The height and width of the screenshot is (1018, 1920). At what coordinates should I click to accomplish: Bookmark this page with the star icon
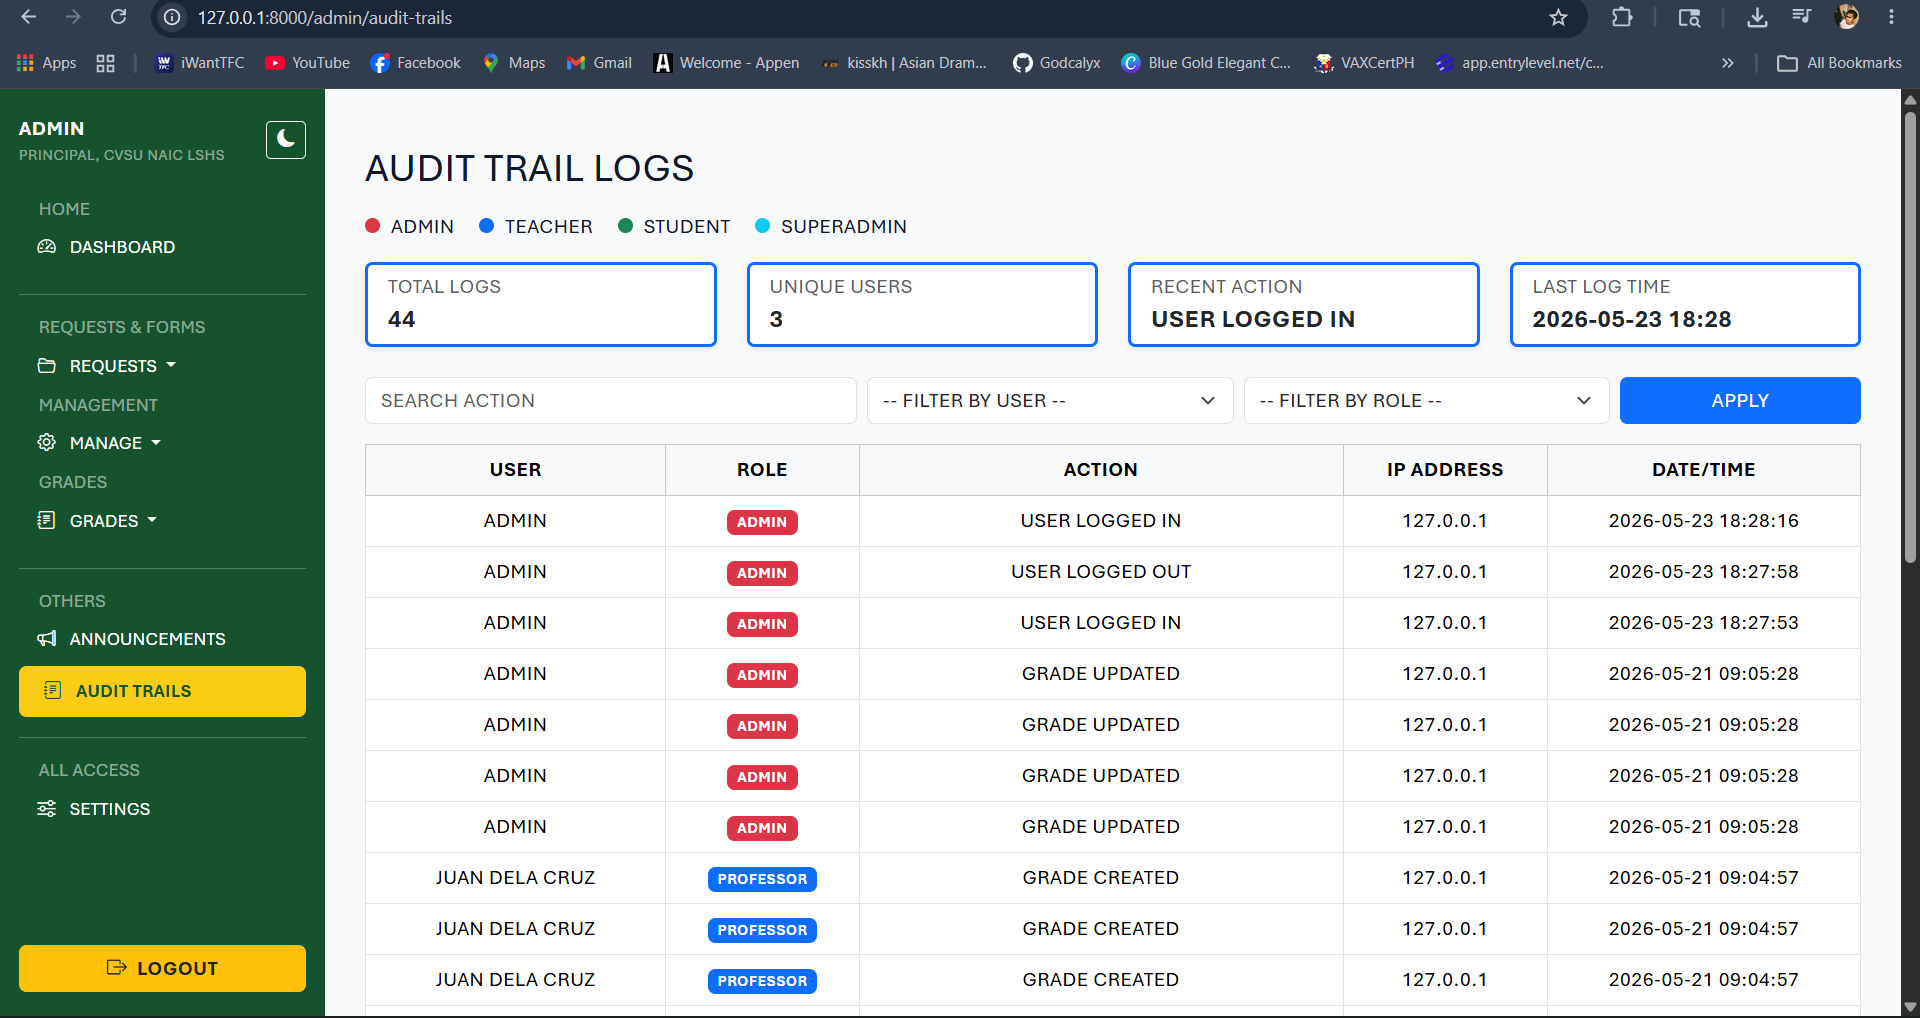point(1558,17)
